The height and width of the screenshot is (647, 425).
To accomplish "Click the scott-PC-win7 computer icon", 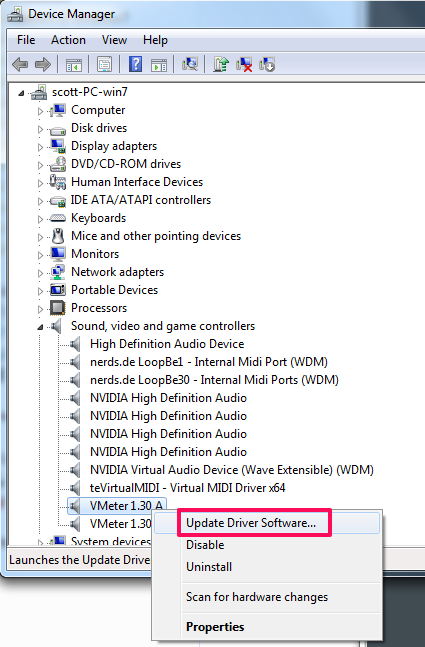I will tap(39, 92).
